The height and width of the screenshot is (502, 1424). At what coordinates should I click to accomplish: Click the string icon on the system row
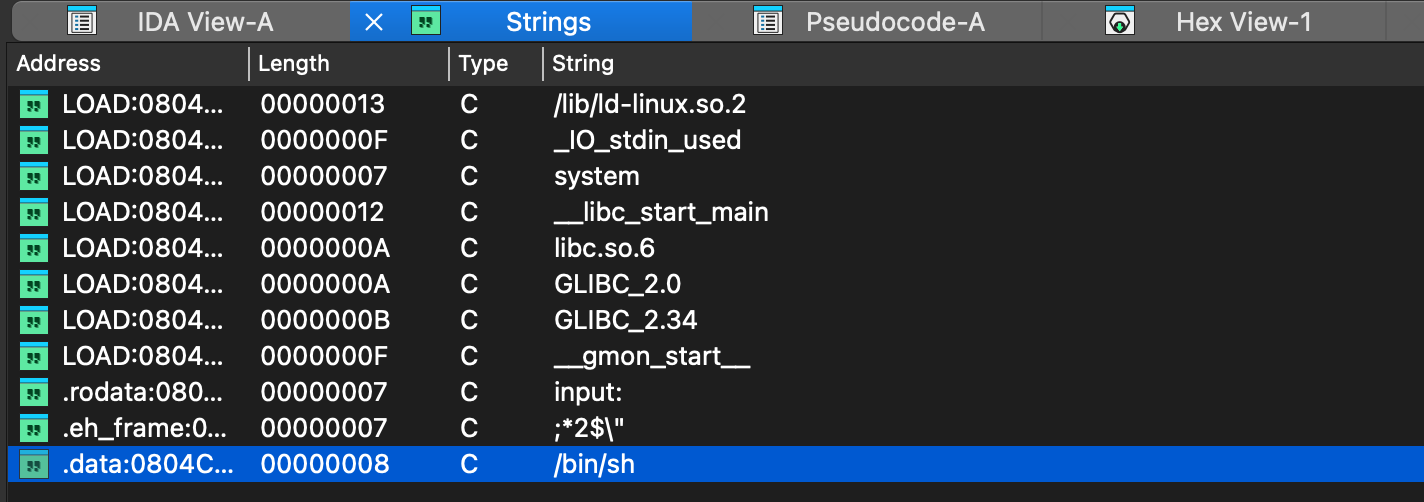(x=34, y=176)
